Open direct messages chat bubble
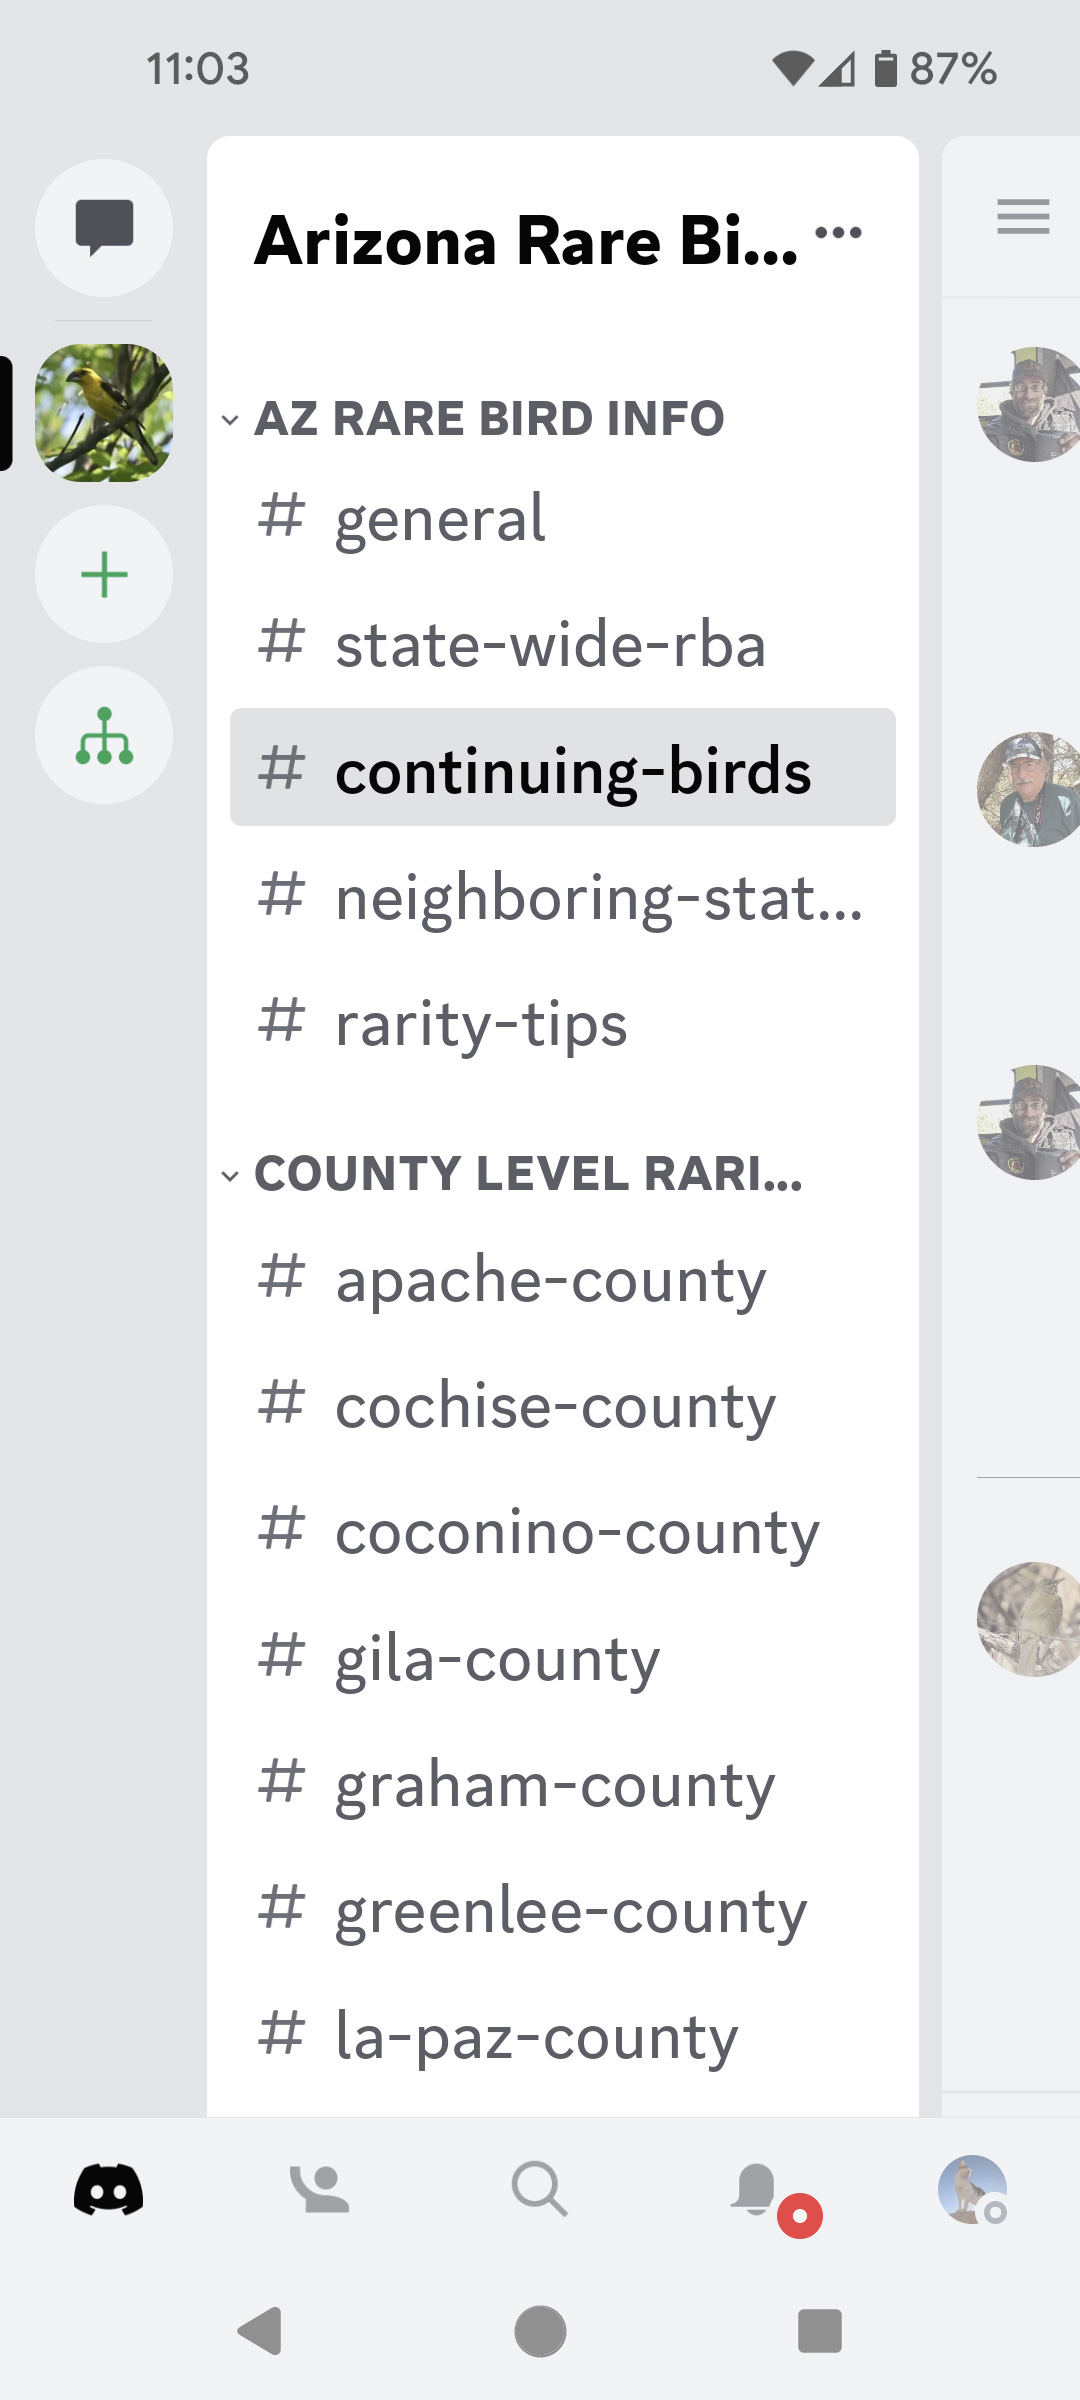Screen dimensions: 1080x2400 pyautogui.click(x=103, y=228)
